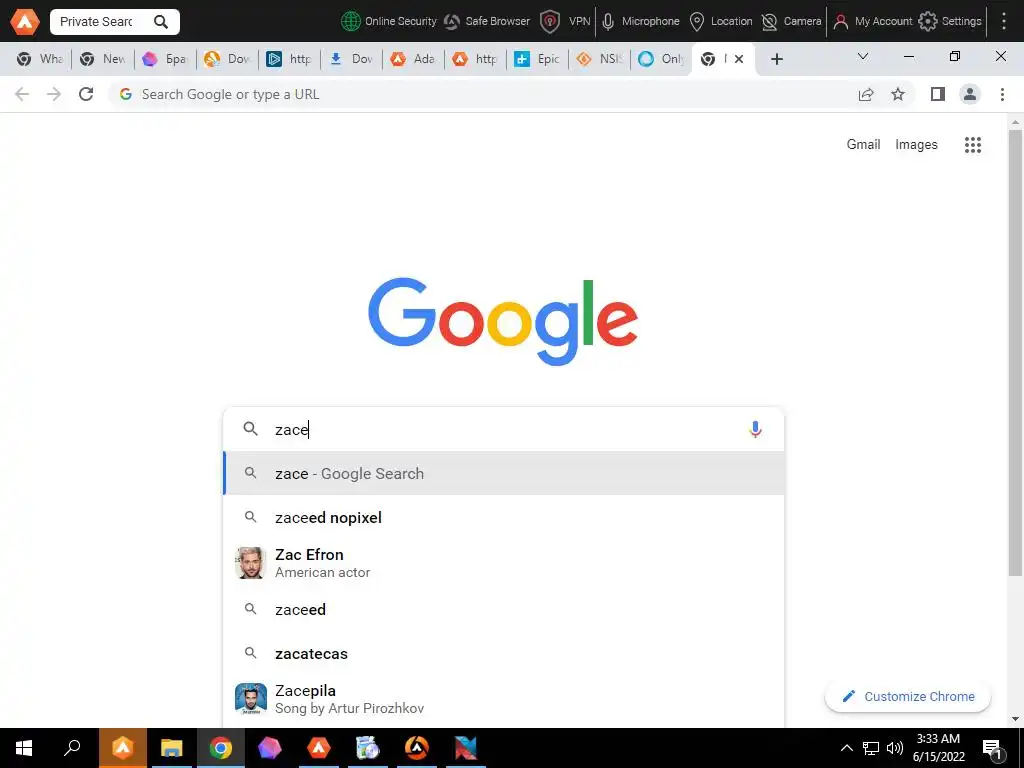Viewport: 1024px width, 768px height.
Task: Switch to the 'Бра' tab
Action: (x=165, y=59)
